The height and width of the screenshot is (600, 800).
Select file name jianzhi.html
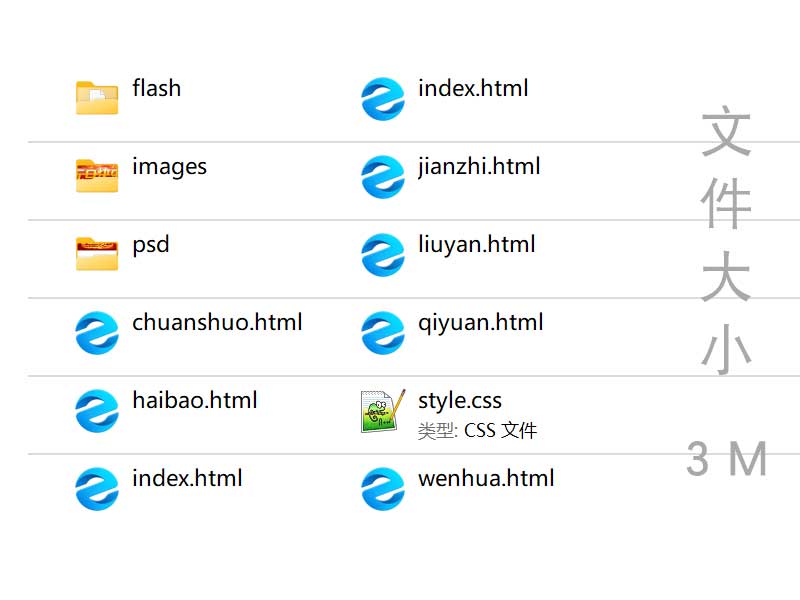point(479,167)
